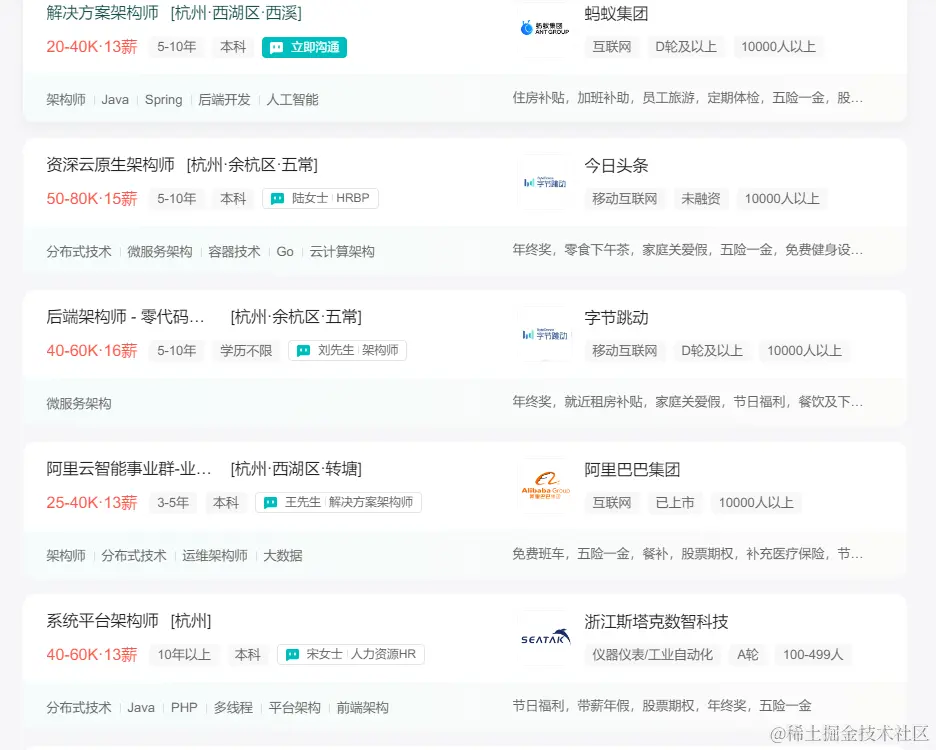
Task: Select salary 40-60K·13薪
Action: click(92, 654)
